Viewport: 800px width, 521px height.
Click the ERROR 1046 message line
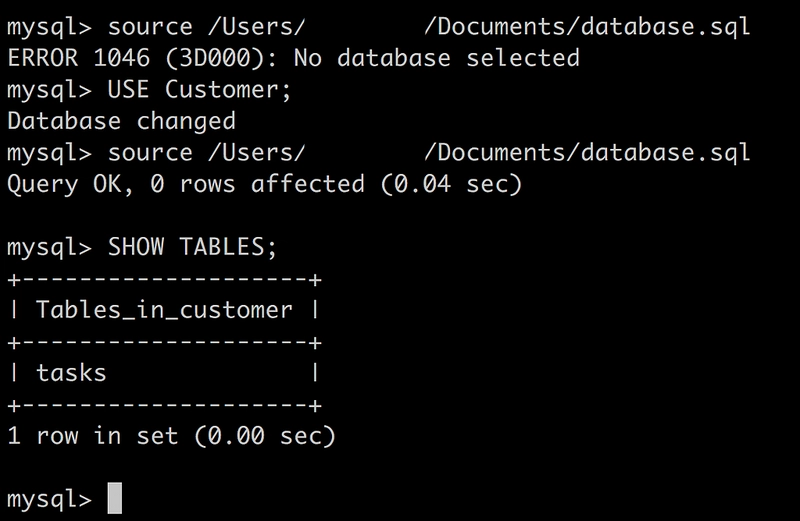tap(293, 58)
